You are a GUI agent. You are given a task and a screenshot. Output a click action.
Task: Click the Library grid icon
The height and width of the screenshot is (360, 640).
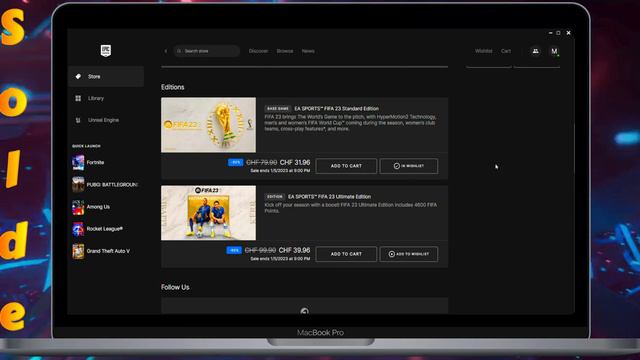click(x=78, y=98)
